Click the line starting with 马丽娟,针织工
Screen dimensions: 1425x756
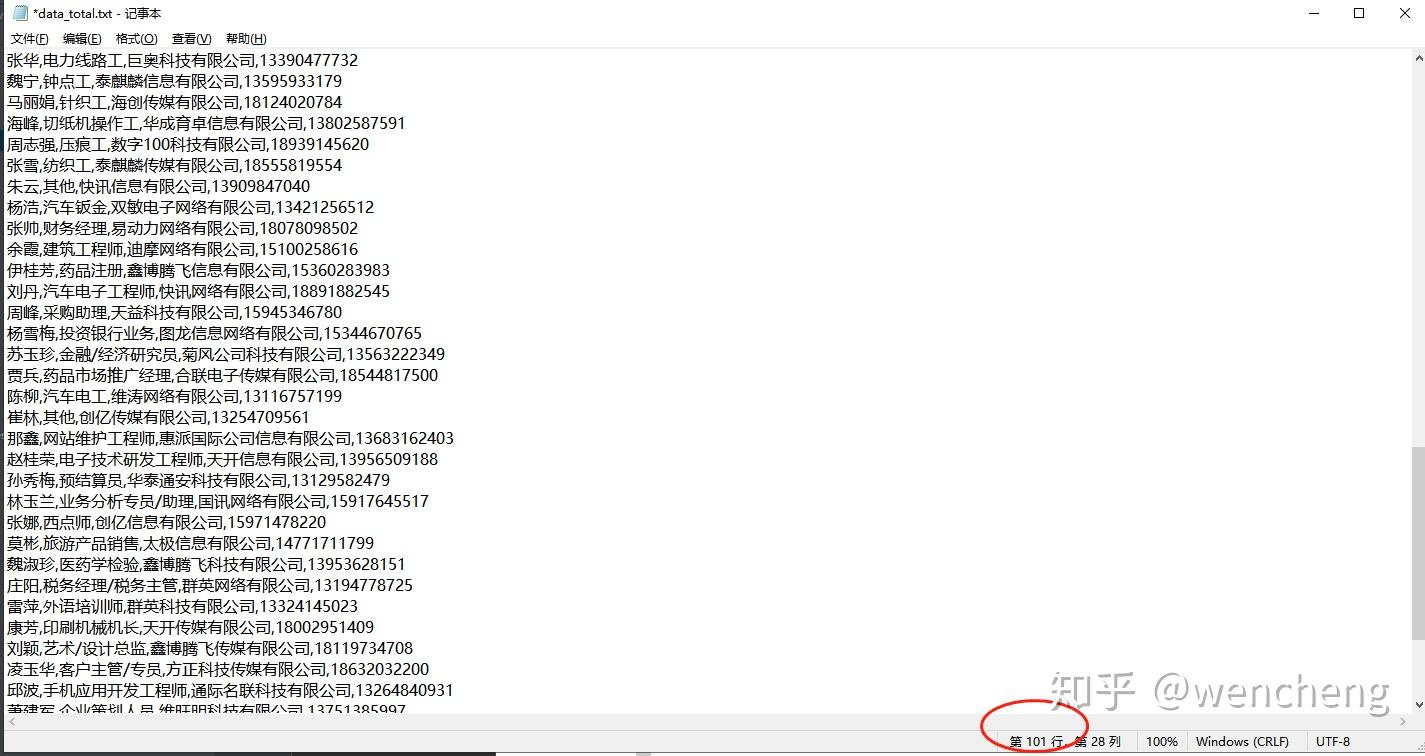click(174, 102)
